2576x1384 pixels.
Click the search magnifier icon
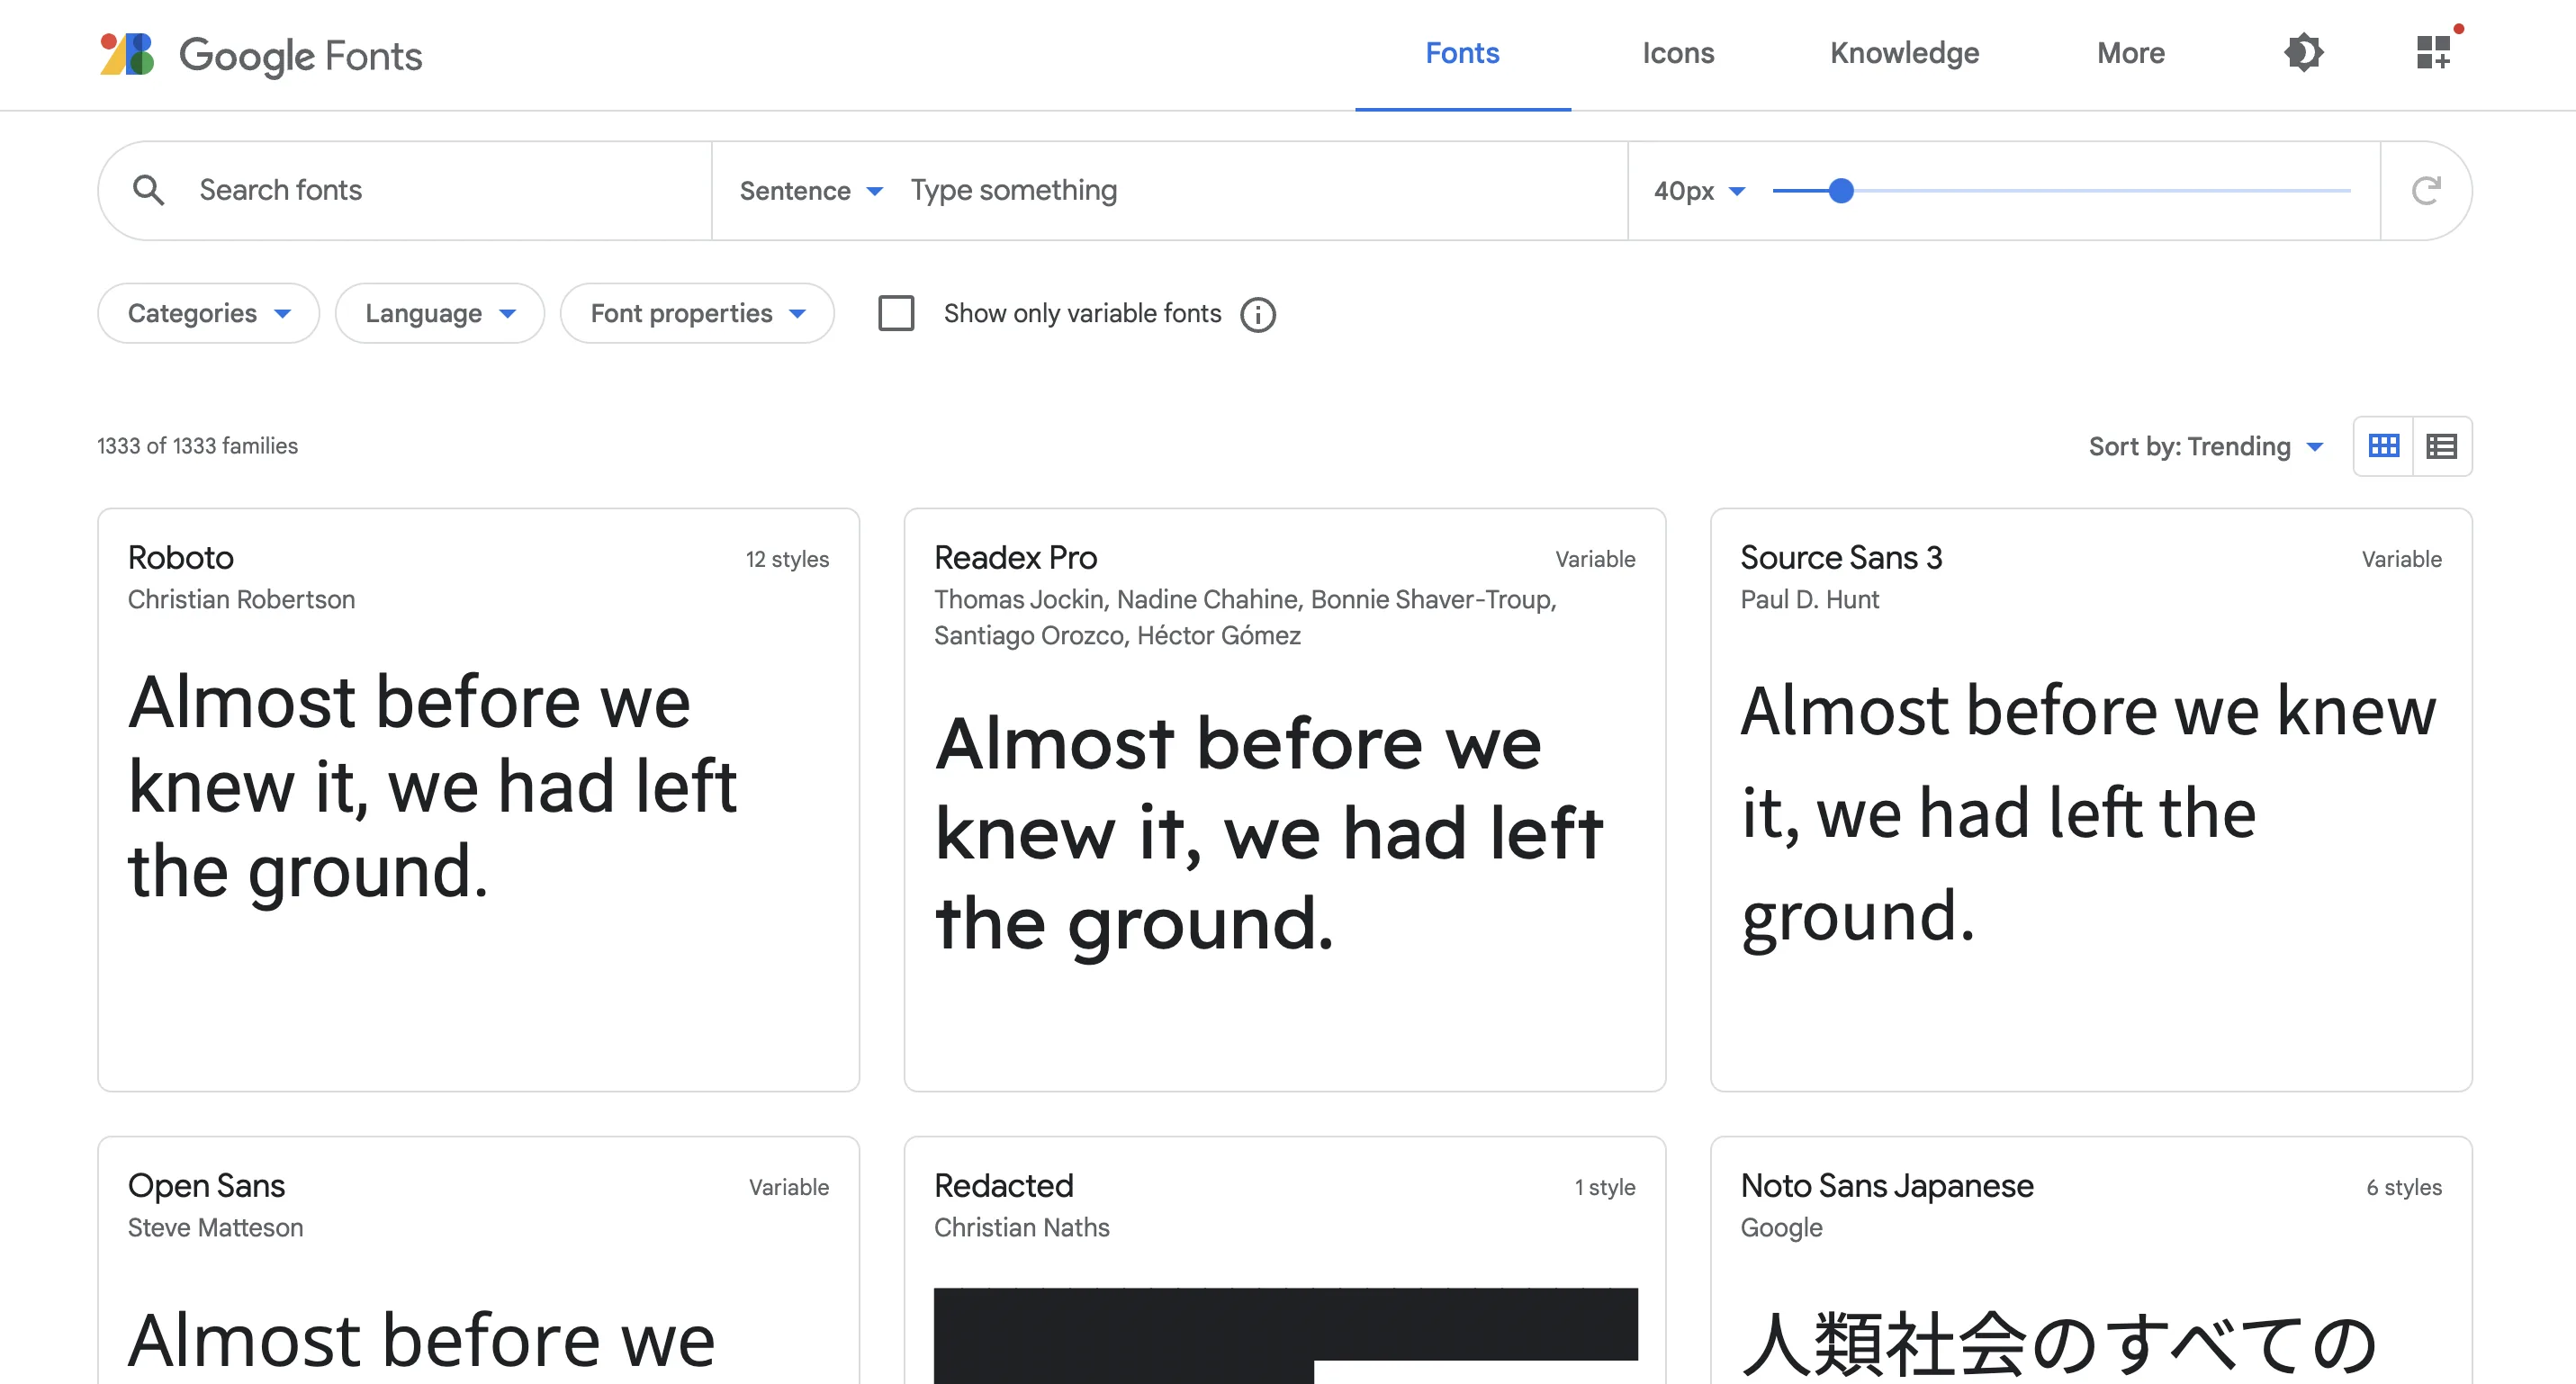tap(149, 190)
